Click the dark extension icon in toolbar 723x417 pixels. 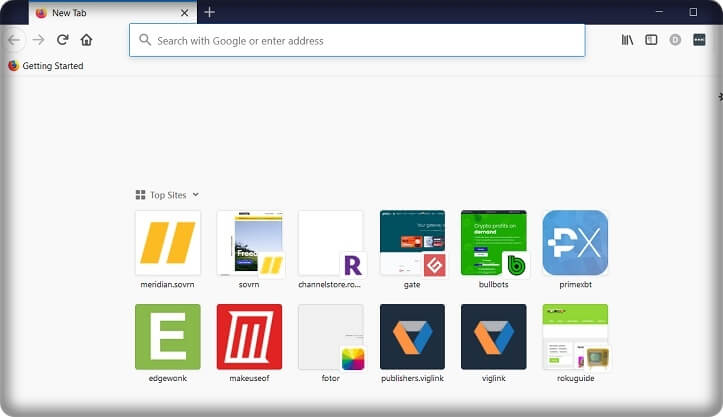699,40
